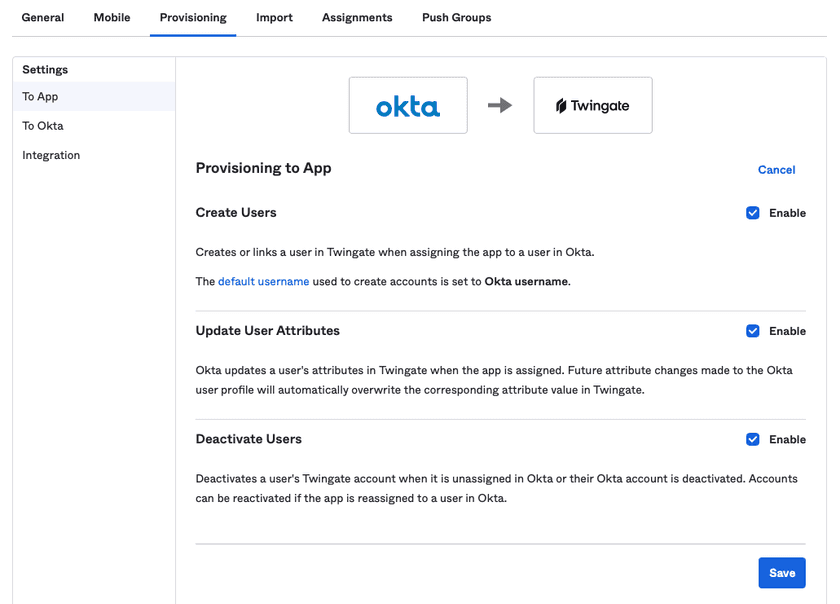840x604 pixels.
Task: Click the Provisioning to App heading
Action: (263, 168)
